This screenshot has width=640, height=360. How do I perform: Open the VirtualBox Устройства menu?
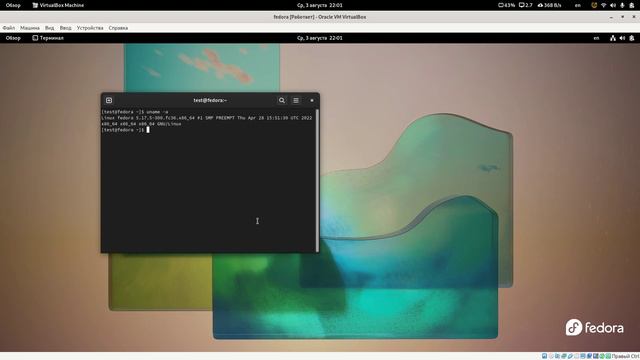point(90,28)
